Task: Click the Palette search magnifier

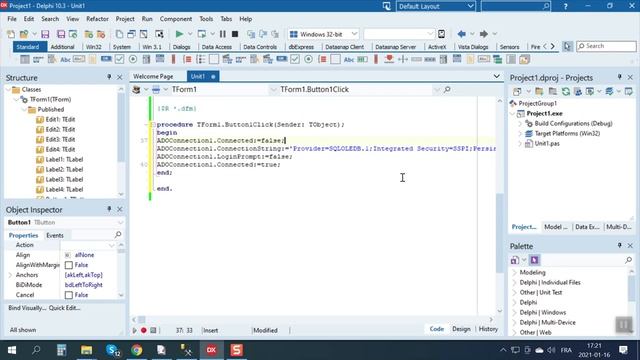Action: click(629, 260)
